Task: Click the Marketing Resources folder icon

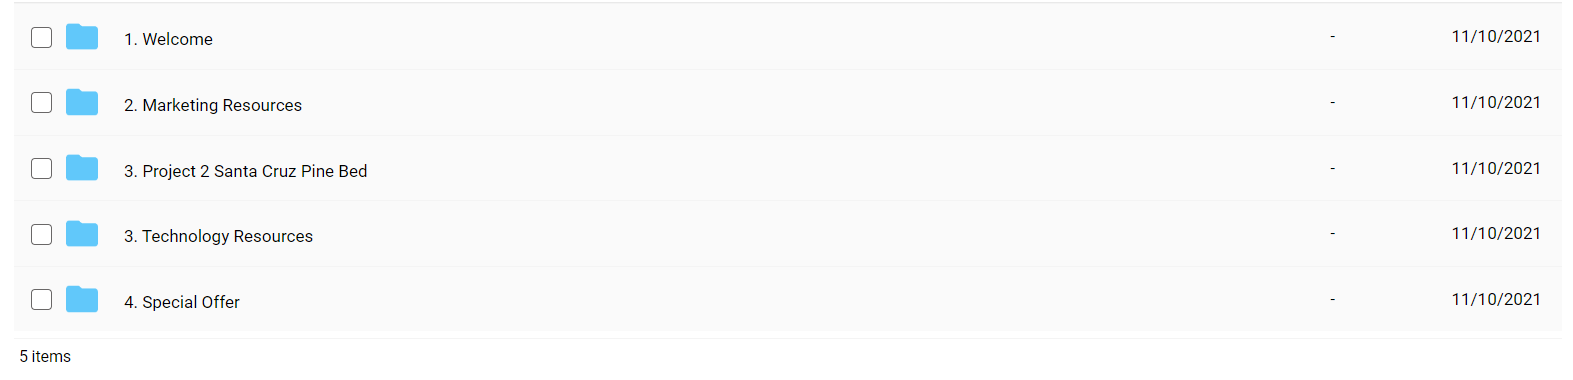Action: point(82,102)
